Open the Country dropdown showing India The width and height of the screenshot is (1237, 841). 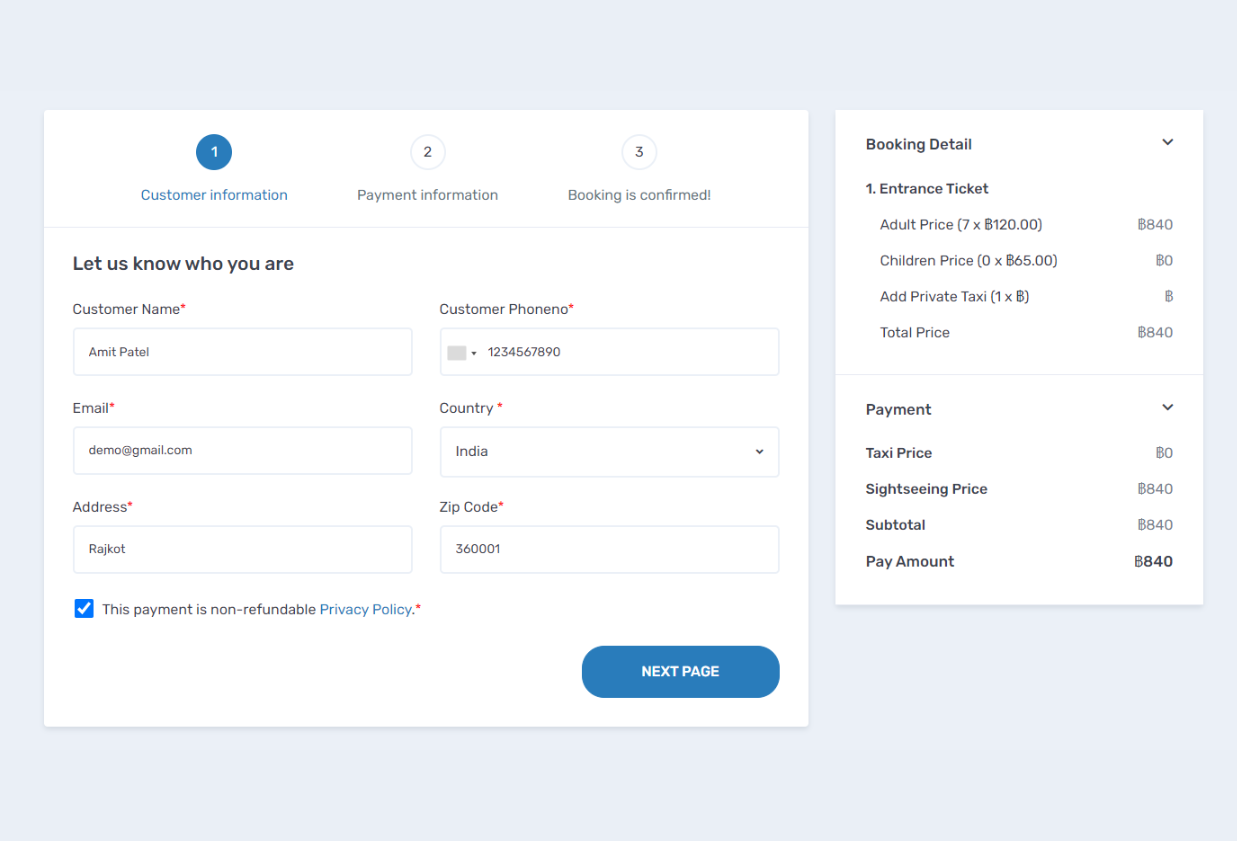pos(609,451)
